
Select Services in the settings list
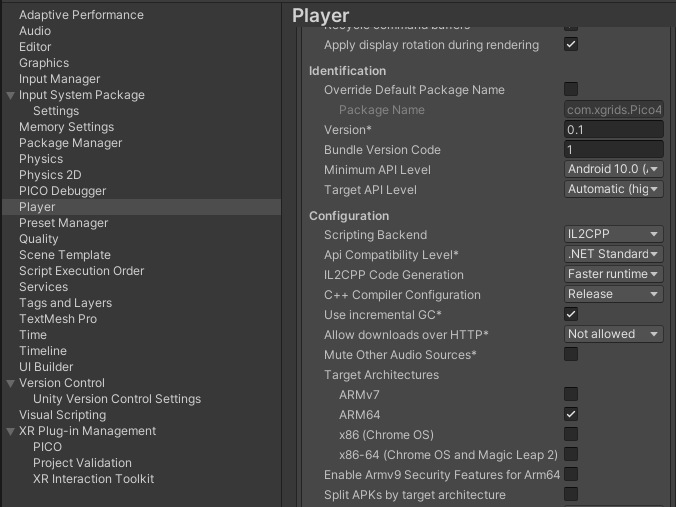[x=44, y=286]
